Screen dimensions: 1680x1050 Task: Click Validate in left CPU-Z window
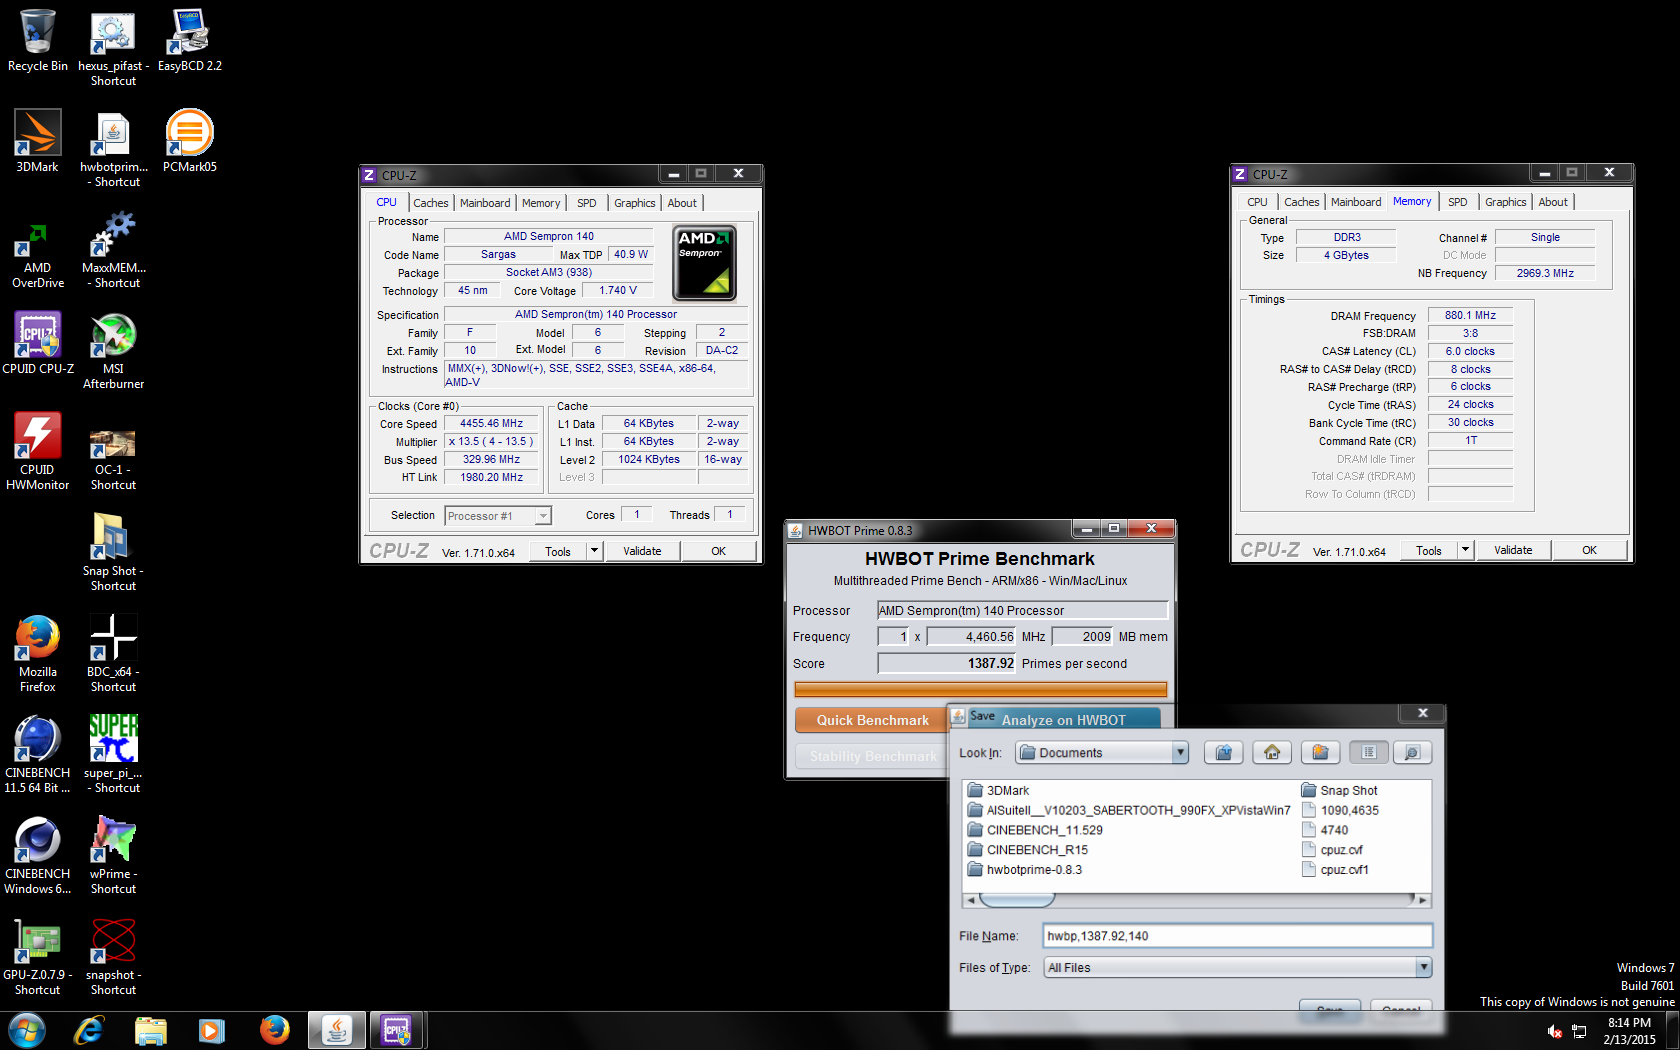642,551
